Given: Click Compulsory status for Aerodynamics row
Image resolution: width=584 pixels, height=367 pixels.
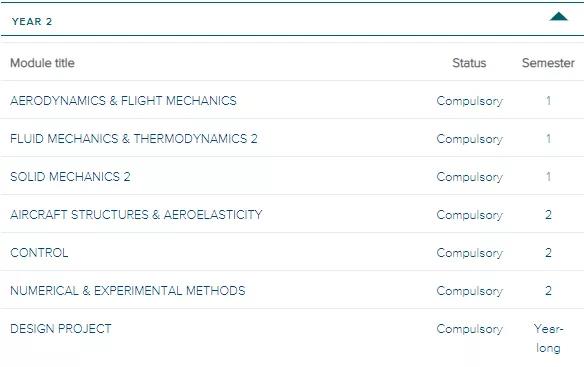Looking at the screenshot, I should [470, 101].
